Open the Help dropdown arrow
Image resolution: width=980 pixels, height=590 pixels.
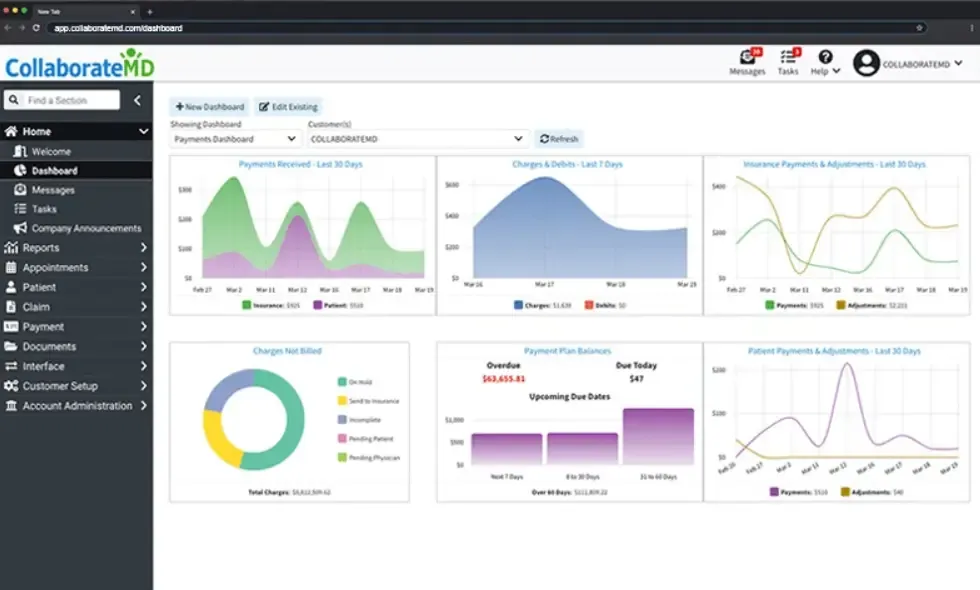point(836,71)
